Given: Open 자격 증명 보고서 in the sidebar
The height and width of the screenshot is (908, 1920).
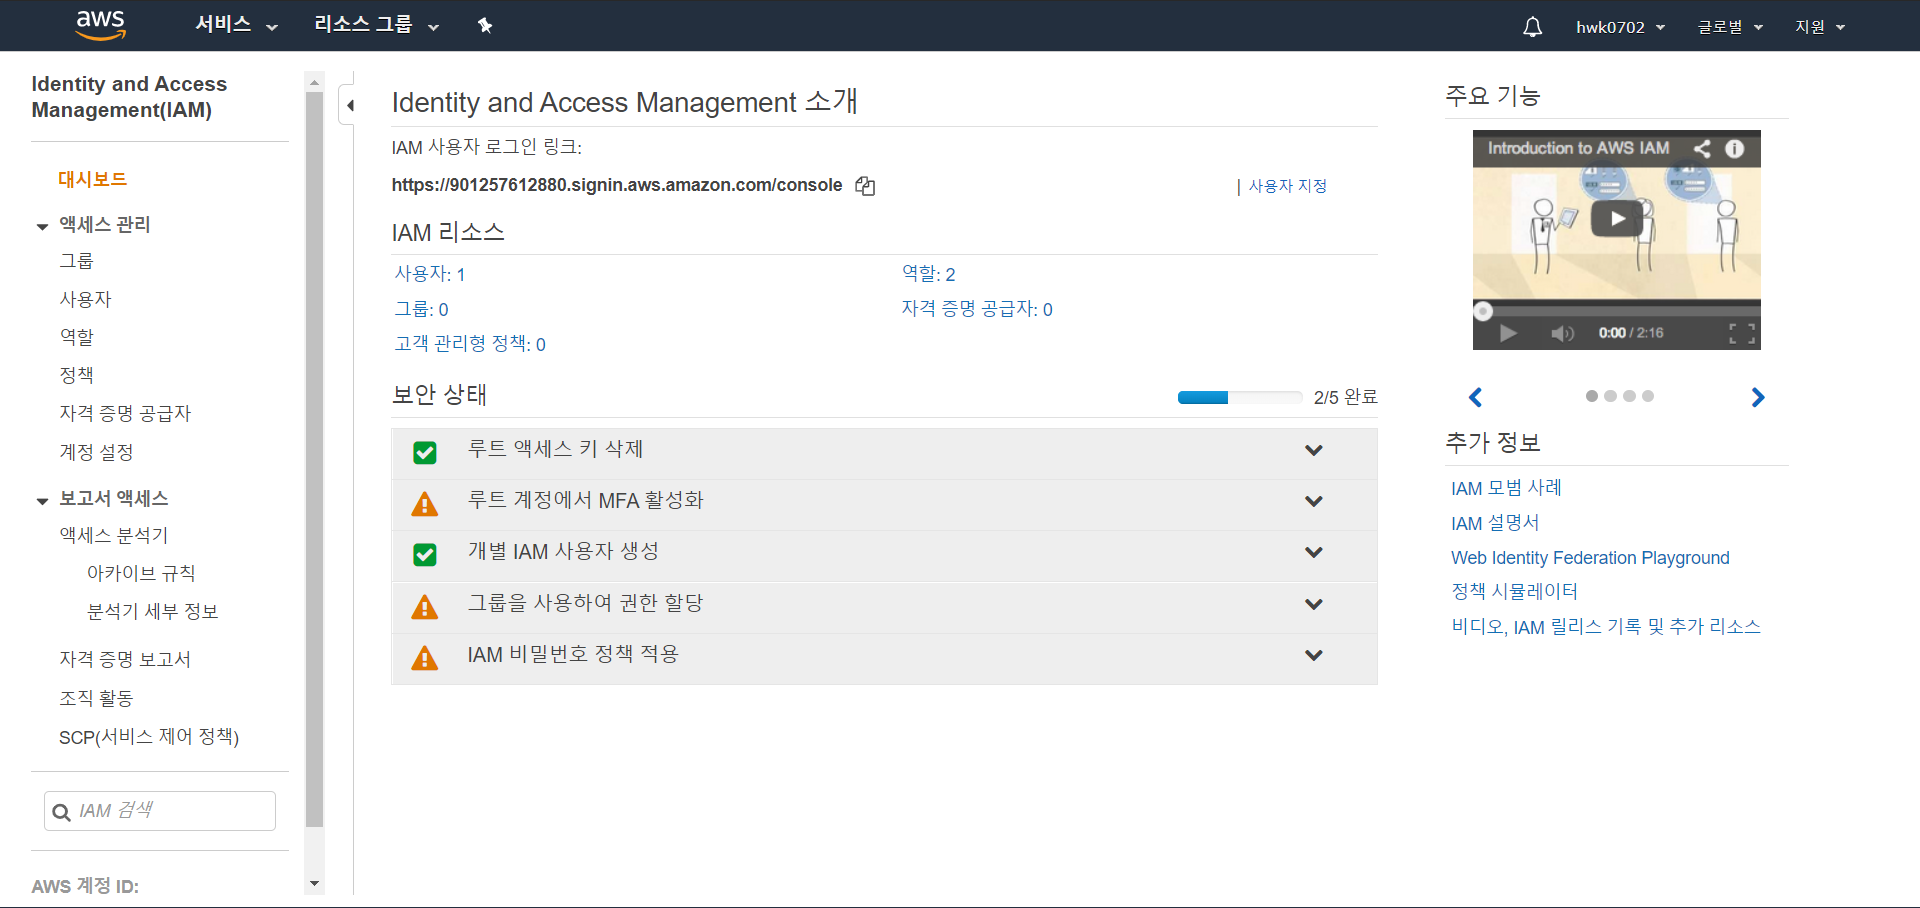Looking at the screenshot, I should coord(125,659).
